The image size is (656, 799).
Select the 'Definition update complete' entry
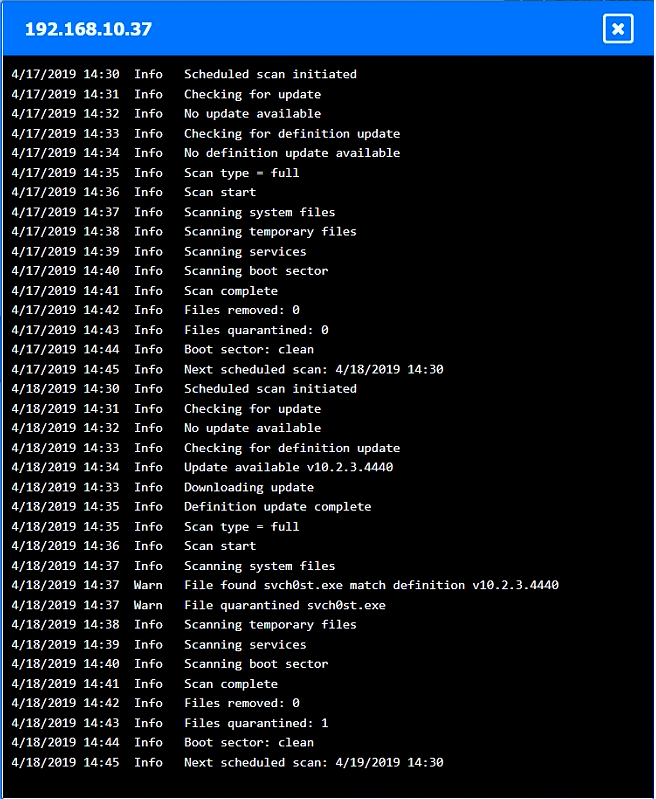(x=277, y=507)
